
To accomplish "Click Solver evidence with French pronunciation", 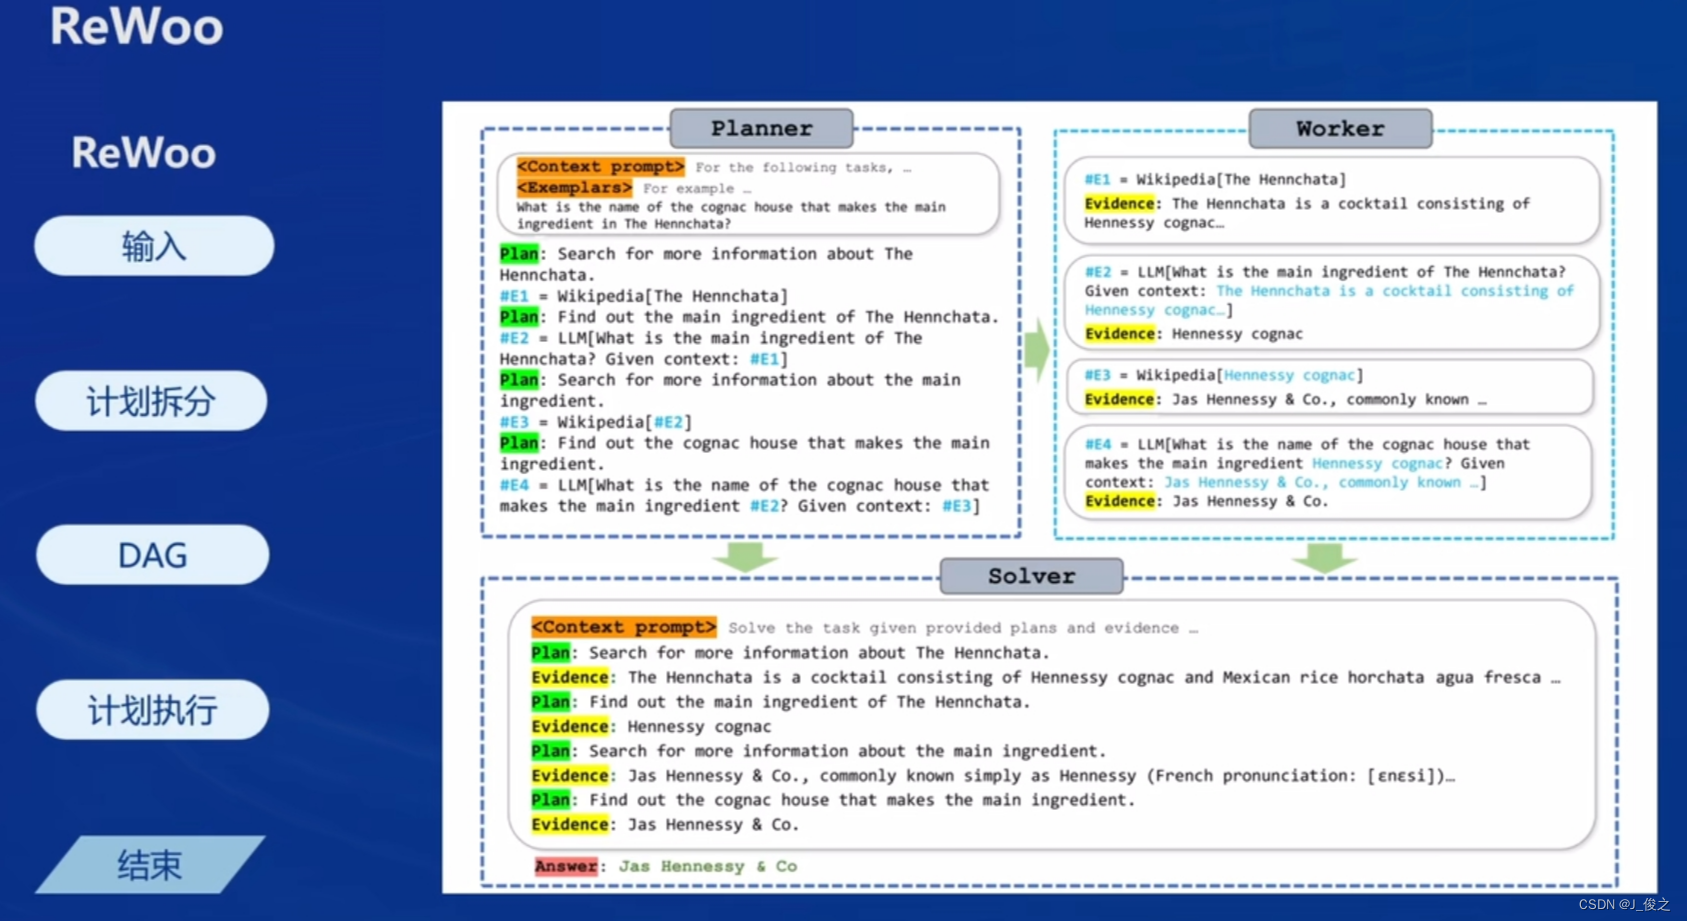I will pos(993,776).
